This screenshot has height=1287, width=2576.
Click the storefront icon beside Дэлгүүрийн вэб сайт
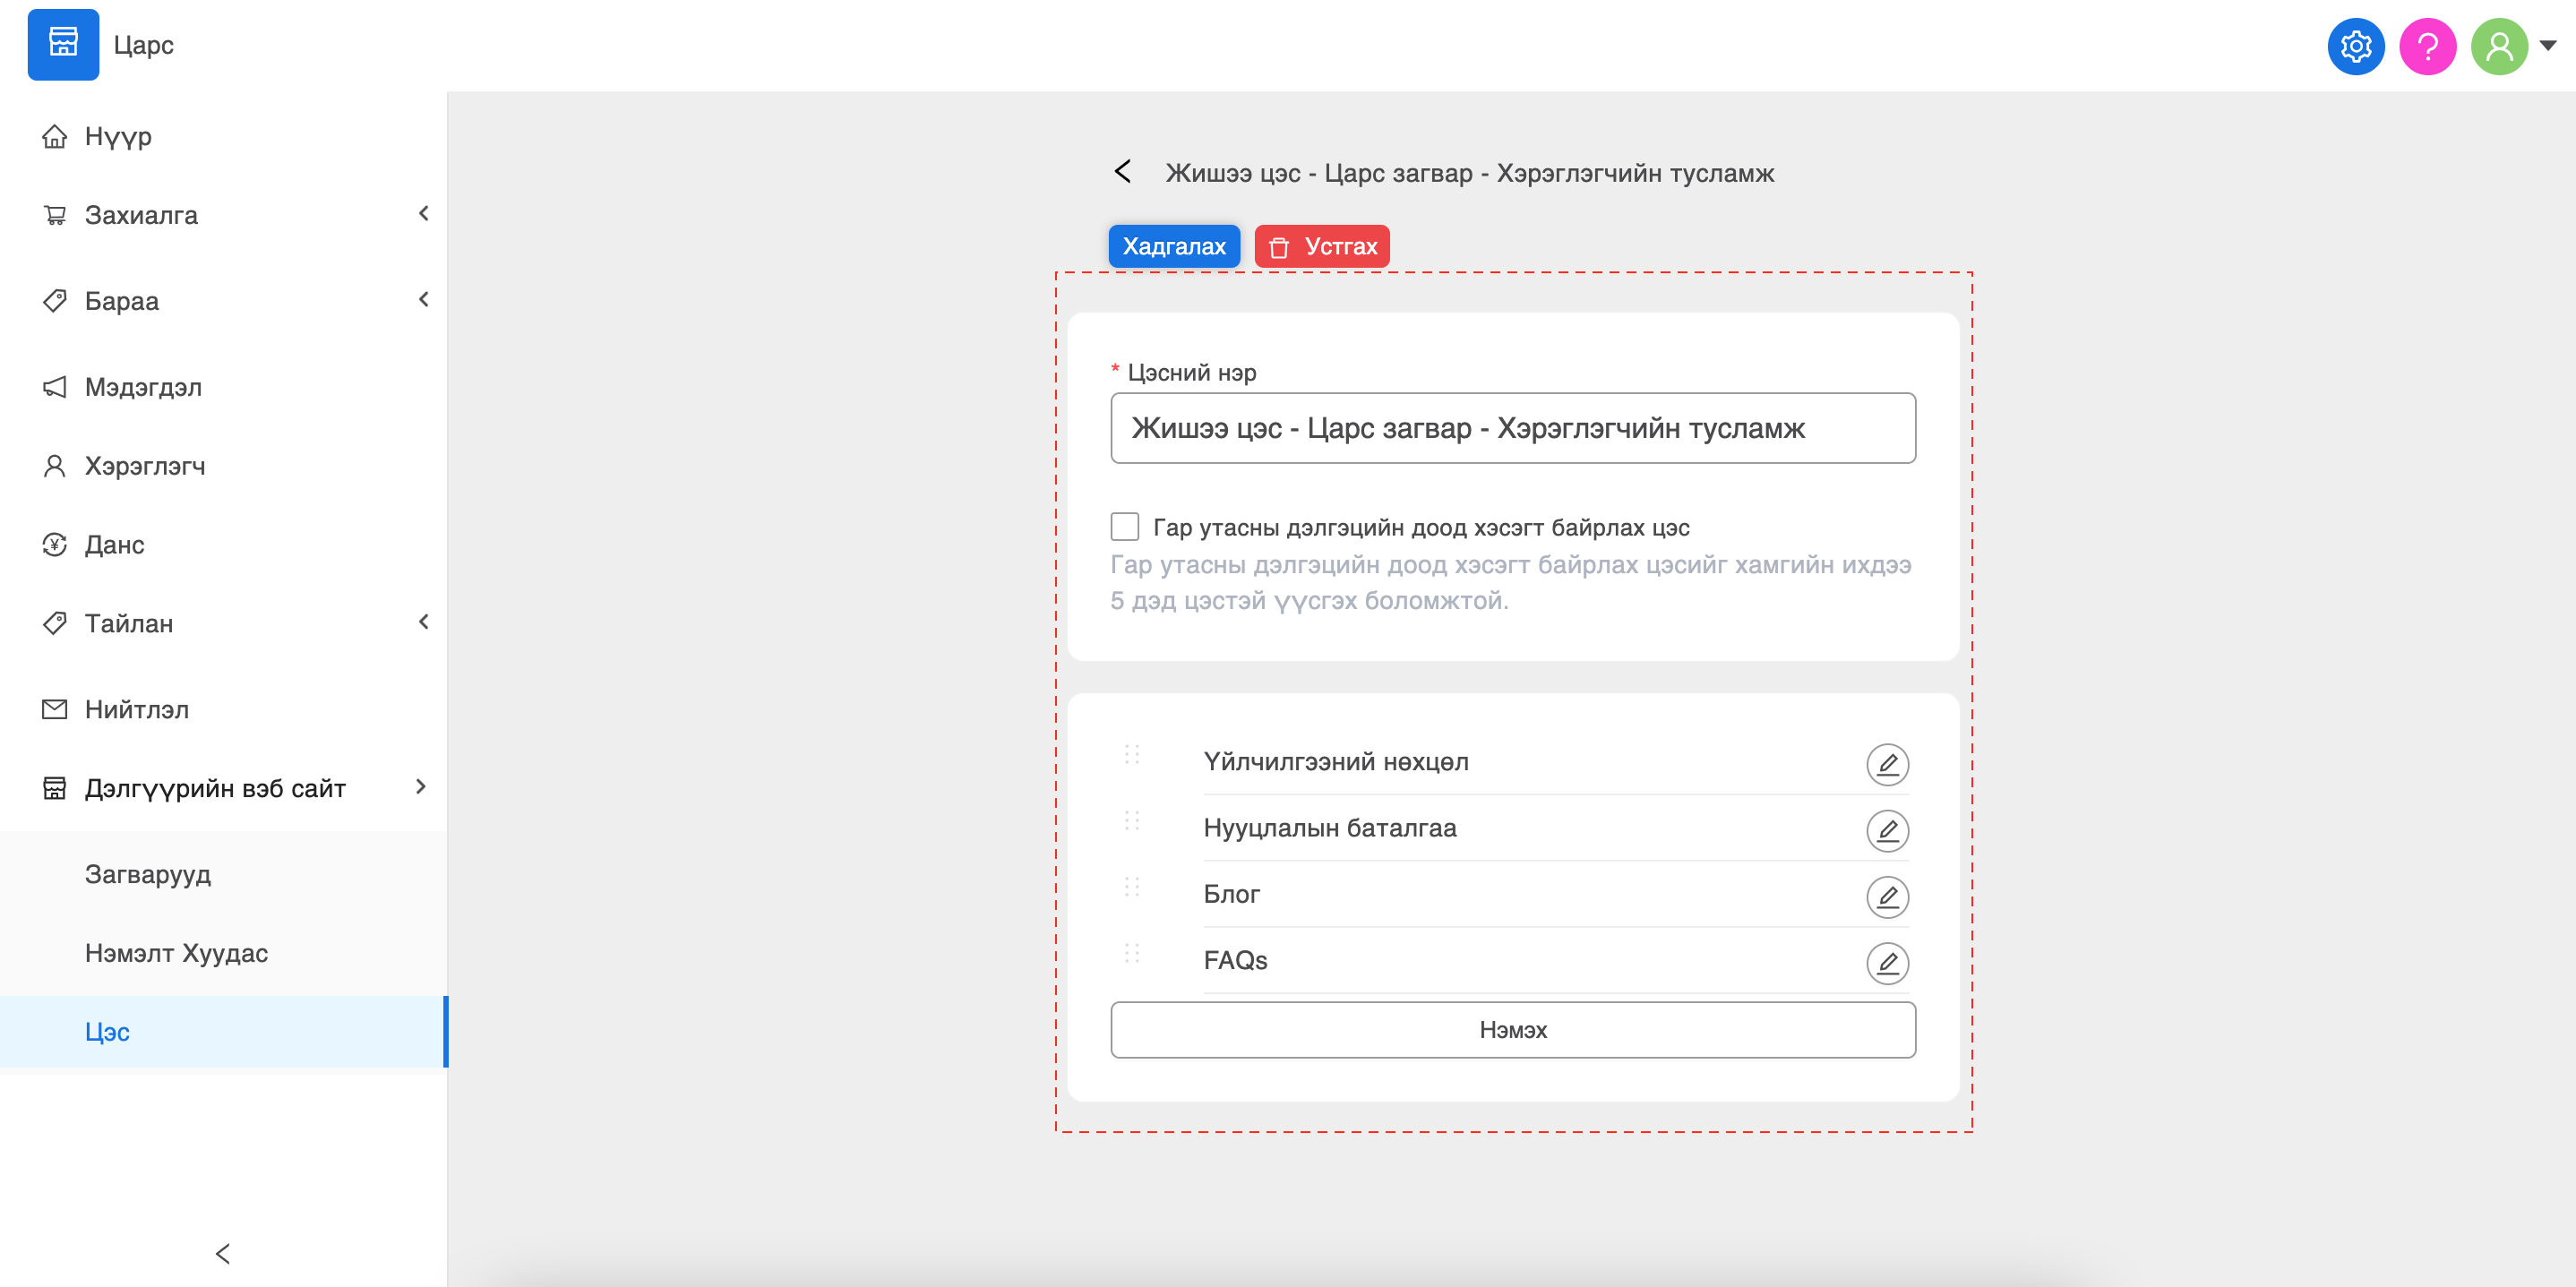[55, 789]
